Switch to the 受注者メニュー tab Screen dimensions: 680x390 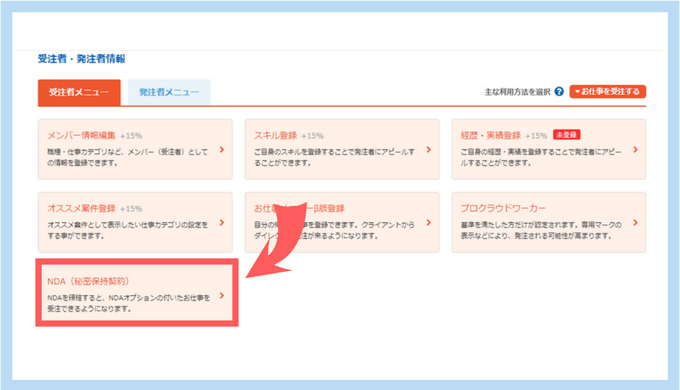tap(79, 92)
